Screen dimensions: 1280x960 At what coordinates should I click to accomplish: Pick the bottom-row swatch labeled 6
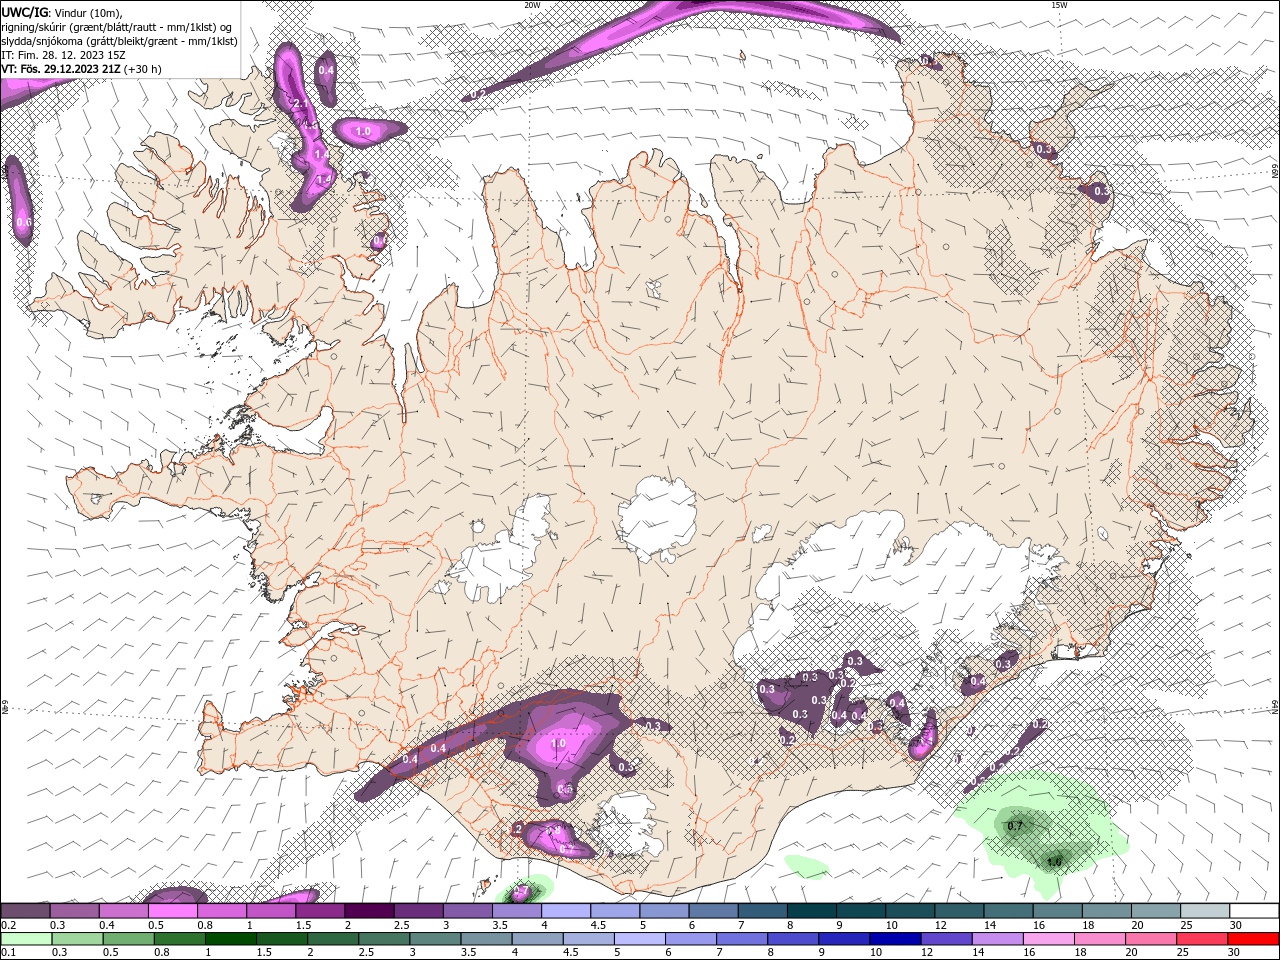point(691,939)
